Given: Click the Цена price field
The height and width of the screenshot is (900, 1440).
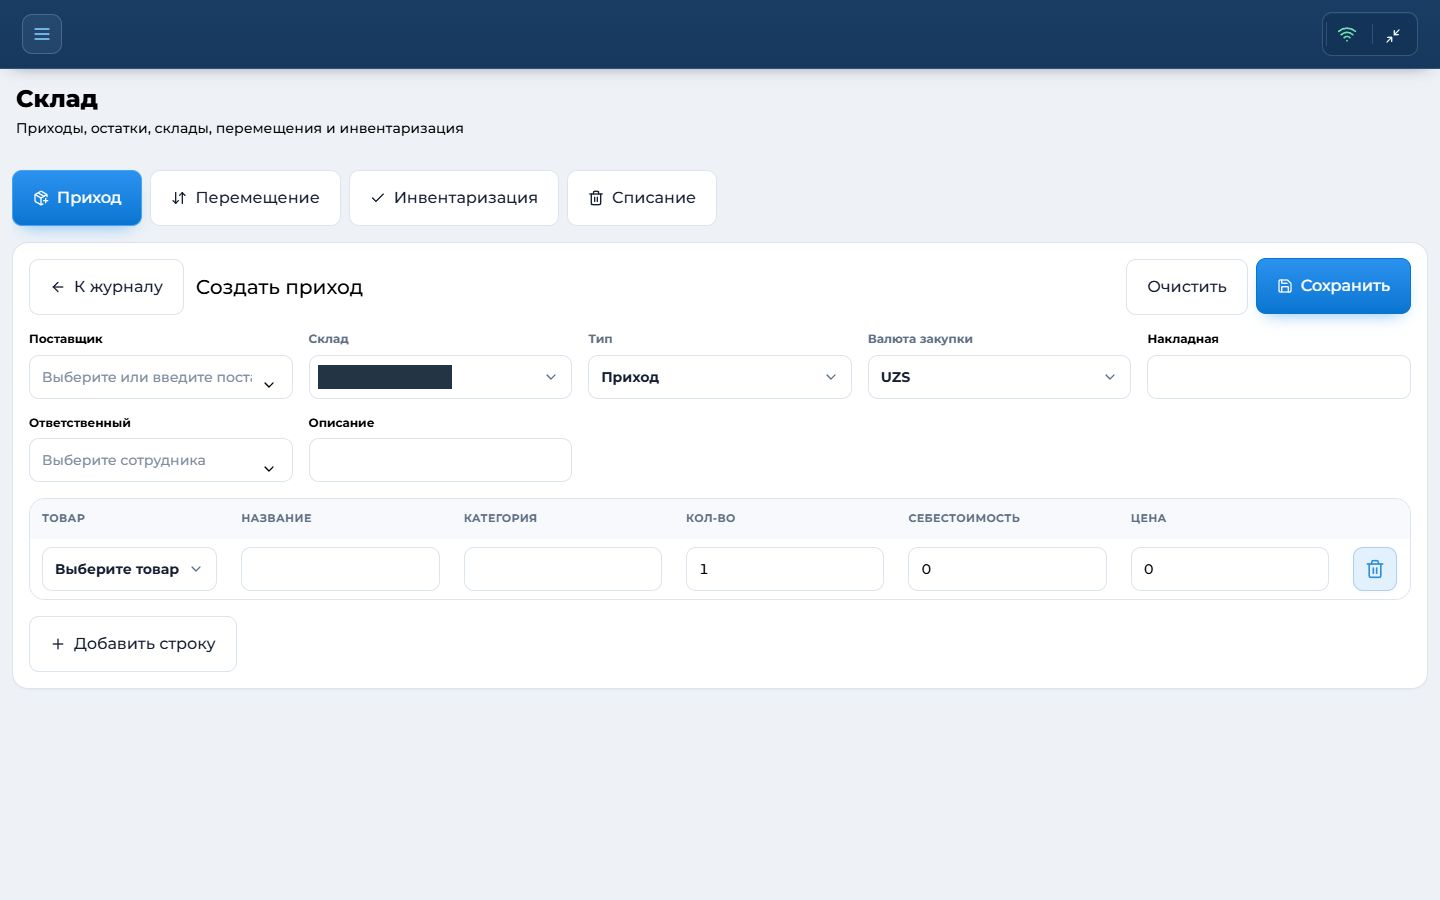Looking at the screenshot, I should pyautogui.click(x=1230, y=569).
